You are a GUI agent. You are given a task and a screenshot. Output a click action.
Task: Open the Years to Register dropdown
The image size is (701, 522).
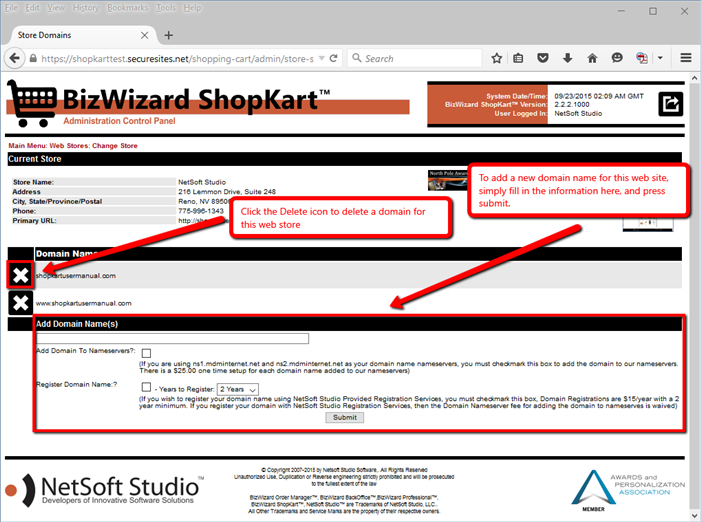[238, 389]
